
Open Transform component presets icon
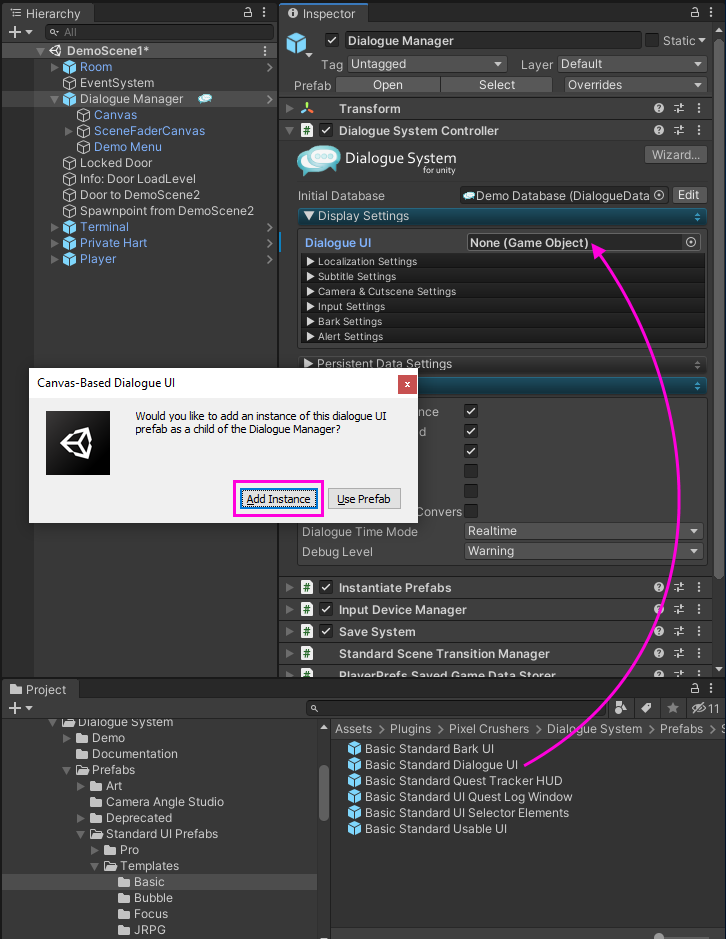click(x=679, y=108)
